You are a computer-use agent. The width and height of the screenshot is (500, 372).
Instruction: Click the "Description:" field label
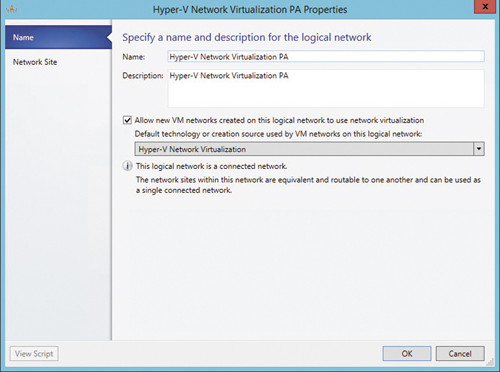point(143,76)
